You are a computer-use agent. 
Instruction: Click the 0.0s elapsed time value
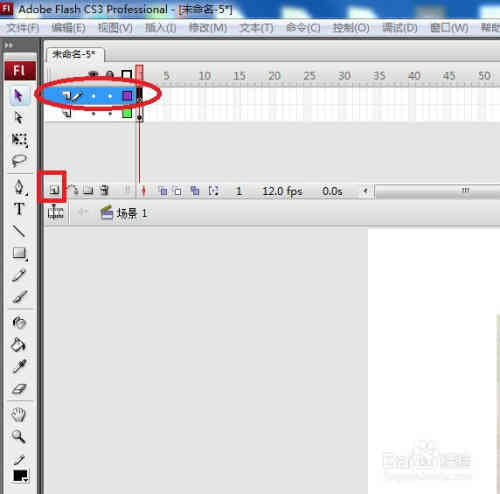tap(332, 191)
